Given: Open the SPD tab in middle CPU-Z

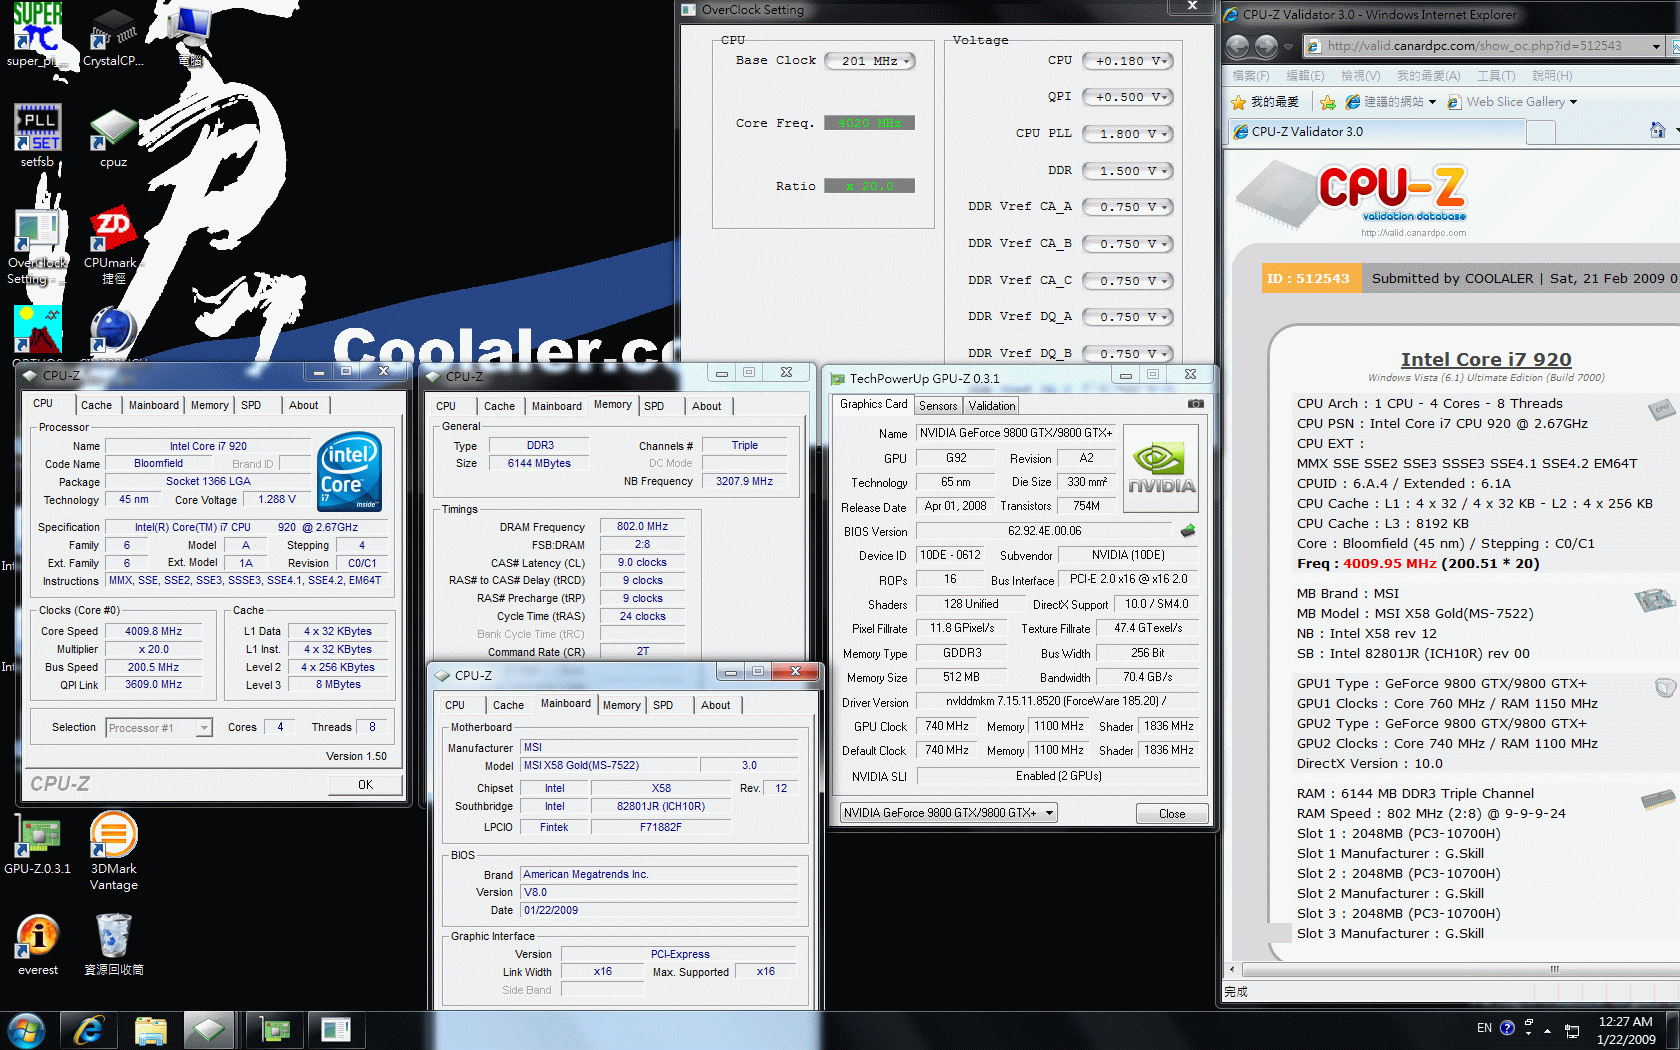Looking at the screenshot, I should click(654, 406).
